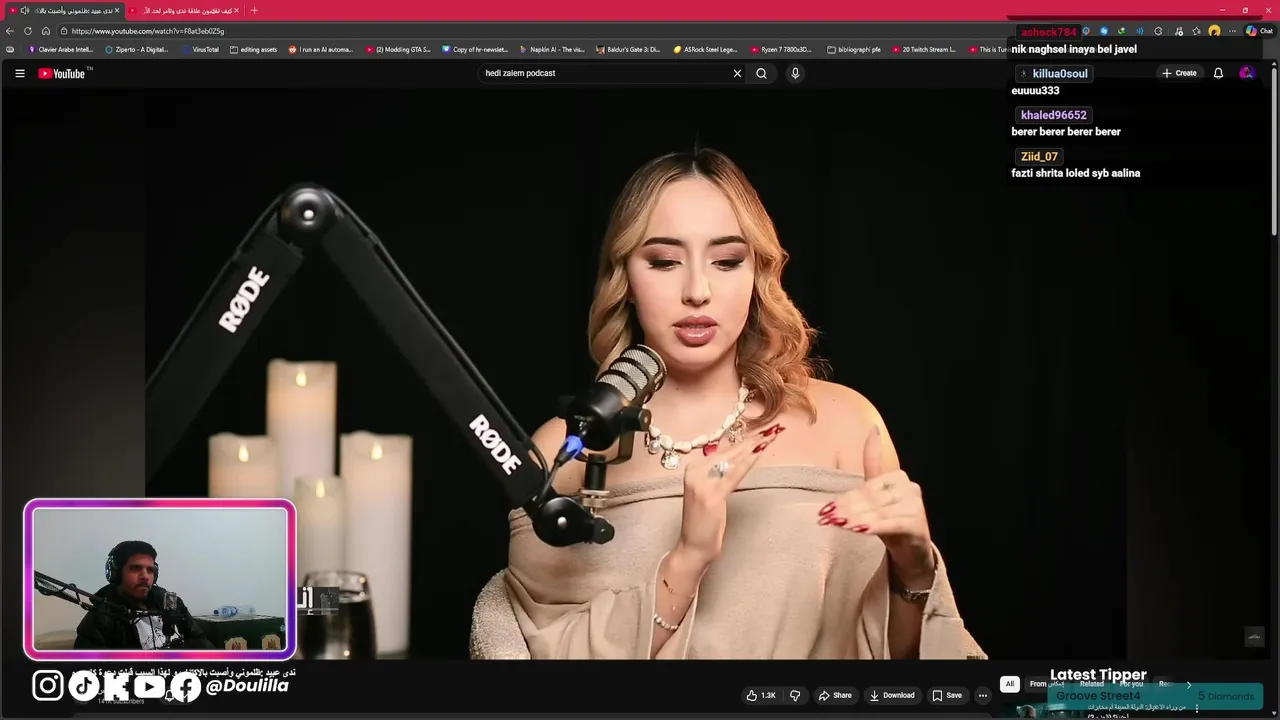Viewport: 1280px width, 720px height.
Task: Select the 'For you' filter chip
Action: [x=1131, y=684]
